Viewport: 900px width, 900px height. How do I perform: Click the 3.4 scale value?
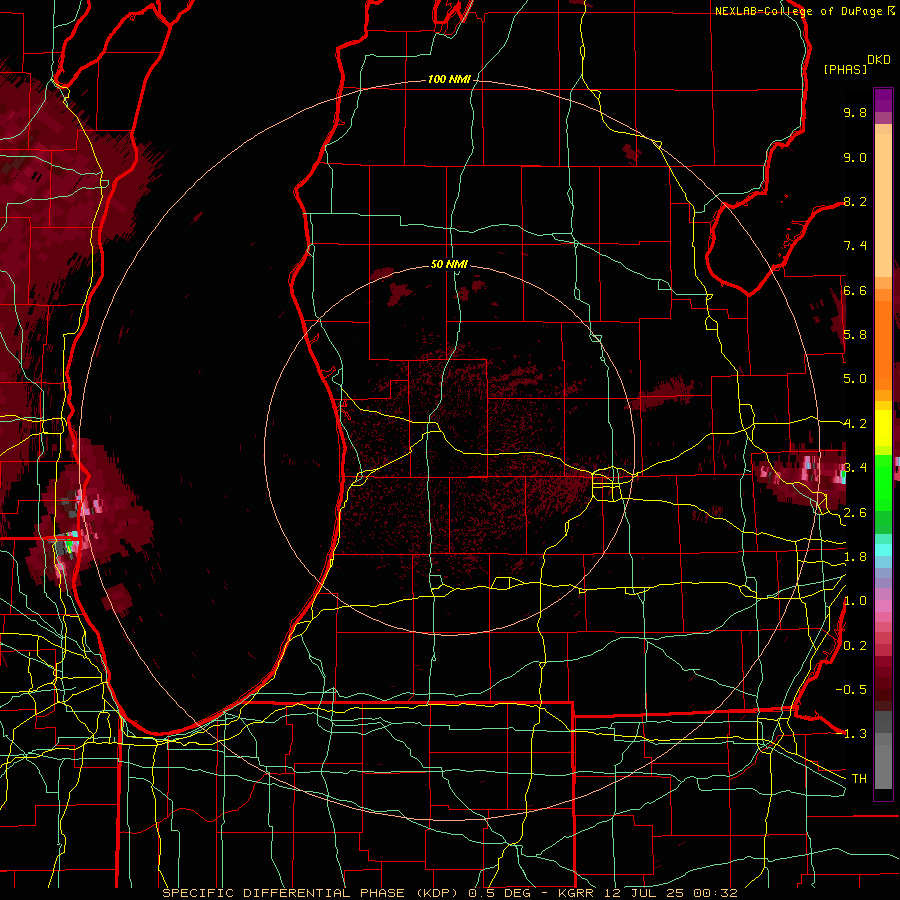click(x=855, y=468)
